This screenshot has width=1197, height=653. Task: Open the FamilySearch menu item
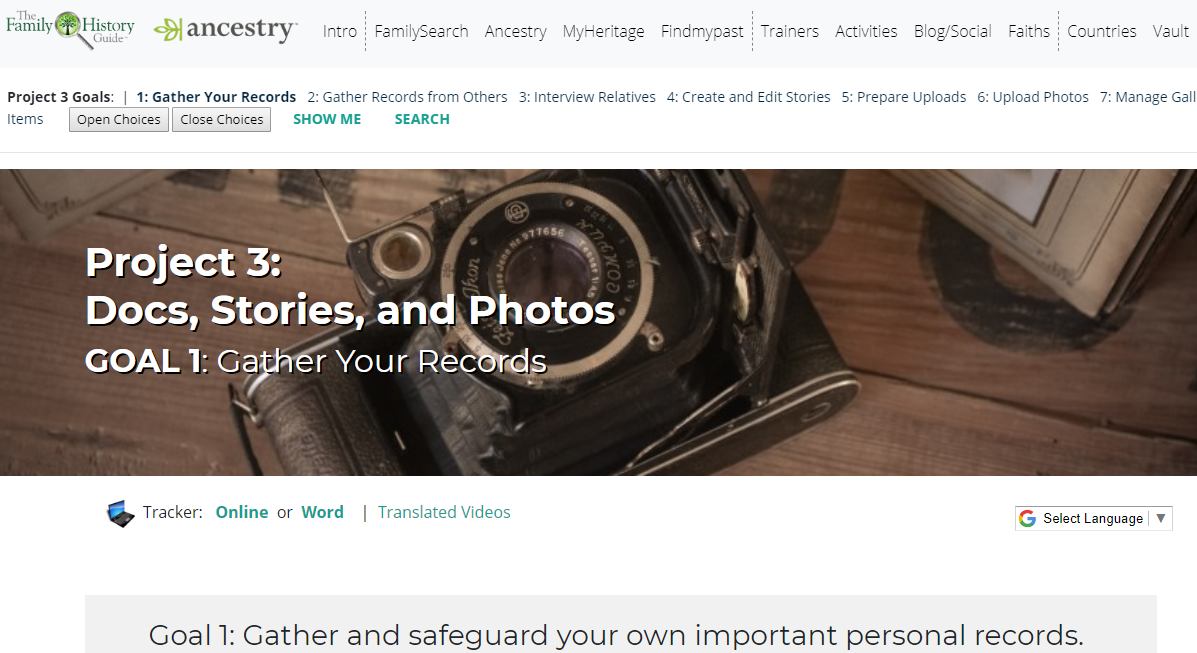click(x=421, y=31)
